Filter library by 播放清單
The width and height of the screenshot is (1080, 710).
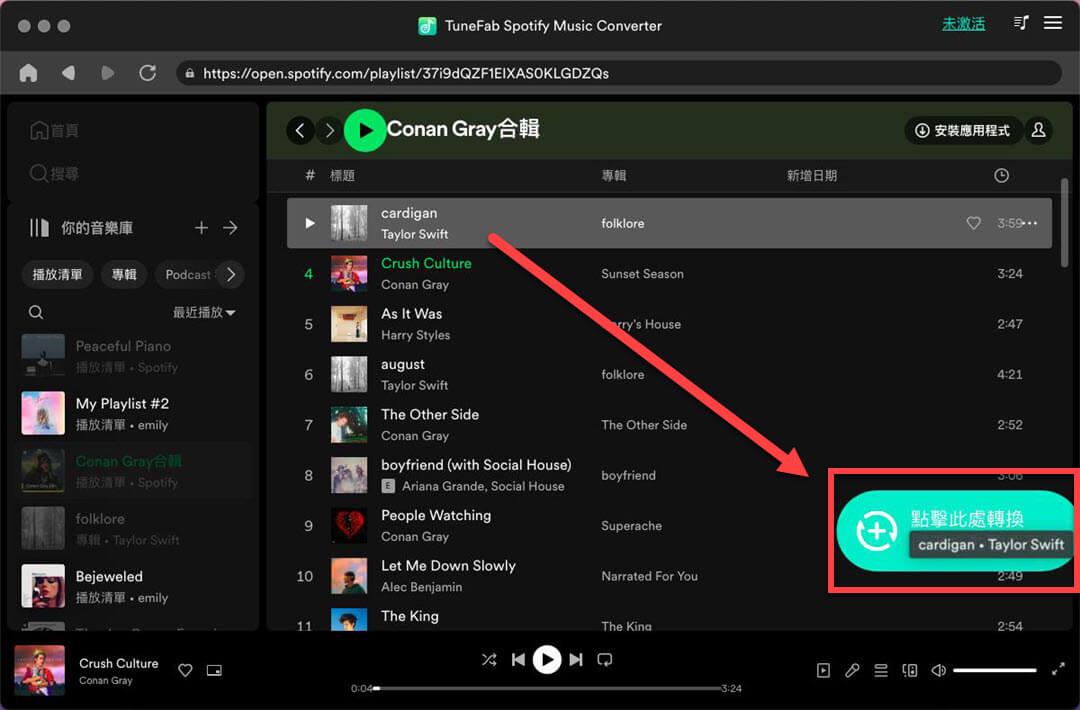coord(57,275)
